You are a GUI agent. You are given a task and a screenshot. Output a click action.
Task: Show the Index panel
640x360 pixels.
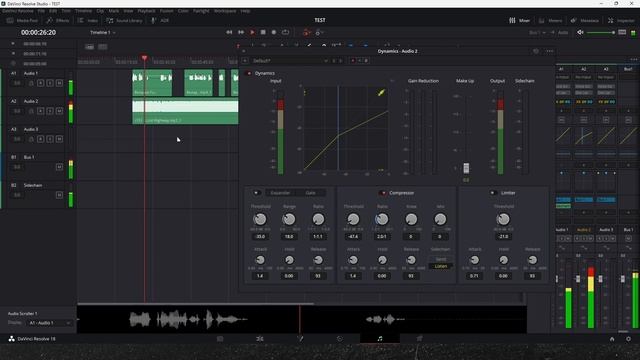pyautogui.click(x=88, y=20)
